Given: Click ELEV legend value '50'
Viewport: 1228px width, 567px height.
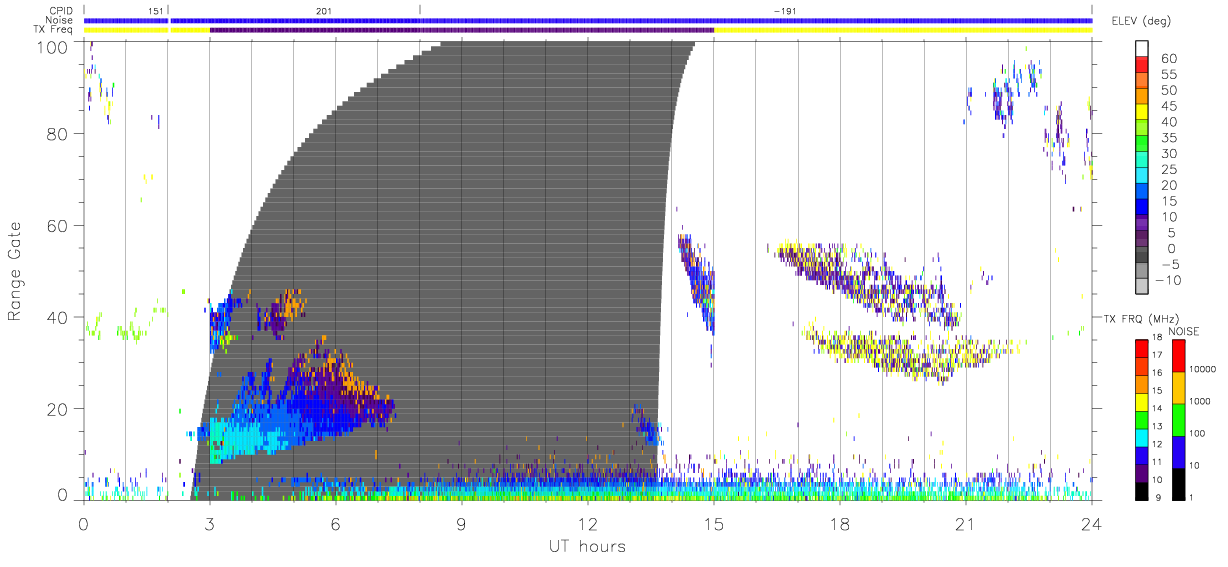Looking at the screenshot, I should coord(1170,90).
